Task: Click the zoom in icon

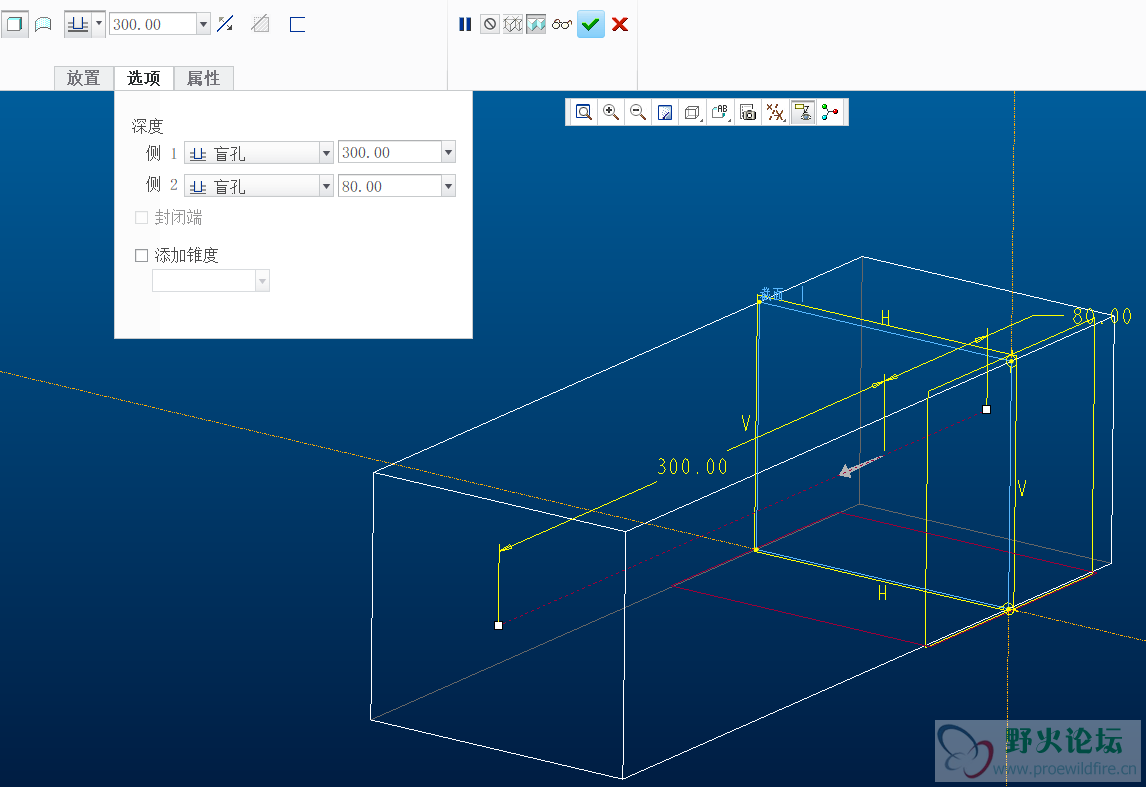Action: [611, 112]
